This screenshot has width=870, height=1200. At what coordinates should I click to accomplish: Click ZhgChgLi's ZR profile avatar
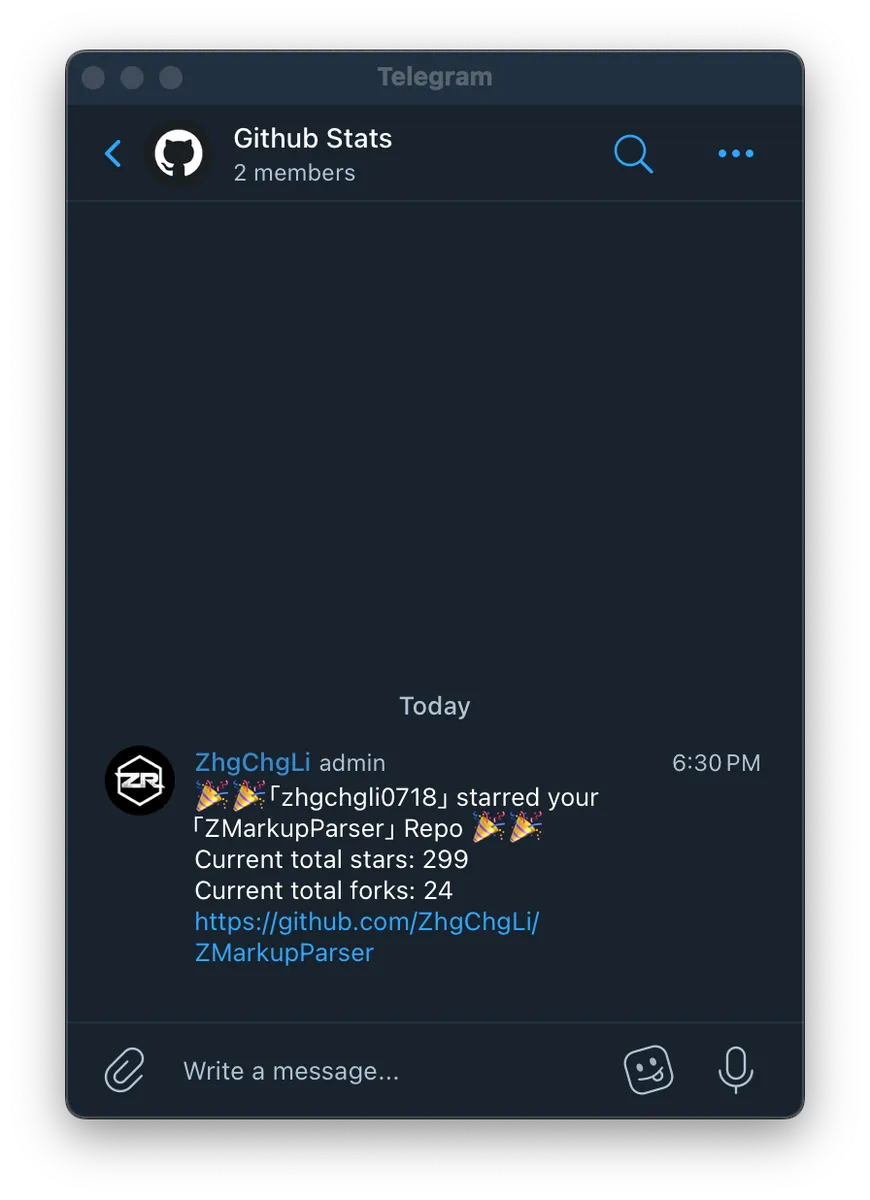(x=140, y=780)
